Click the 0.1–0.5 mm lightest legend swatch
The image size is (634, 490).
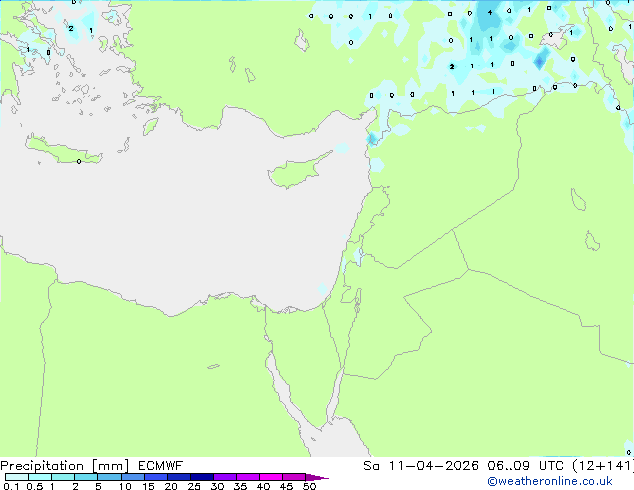pos(17,477)
